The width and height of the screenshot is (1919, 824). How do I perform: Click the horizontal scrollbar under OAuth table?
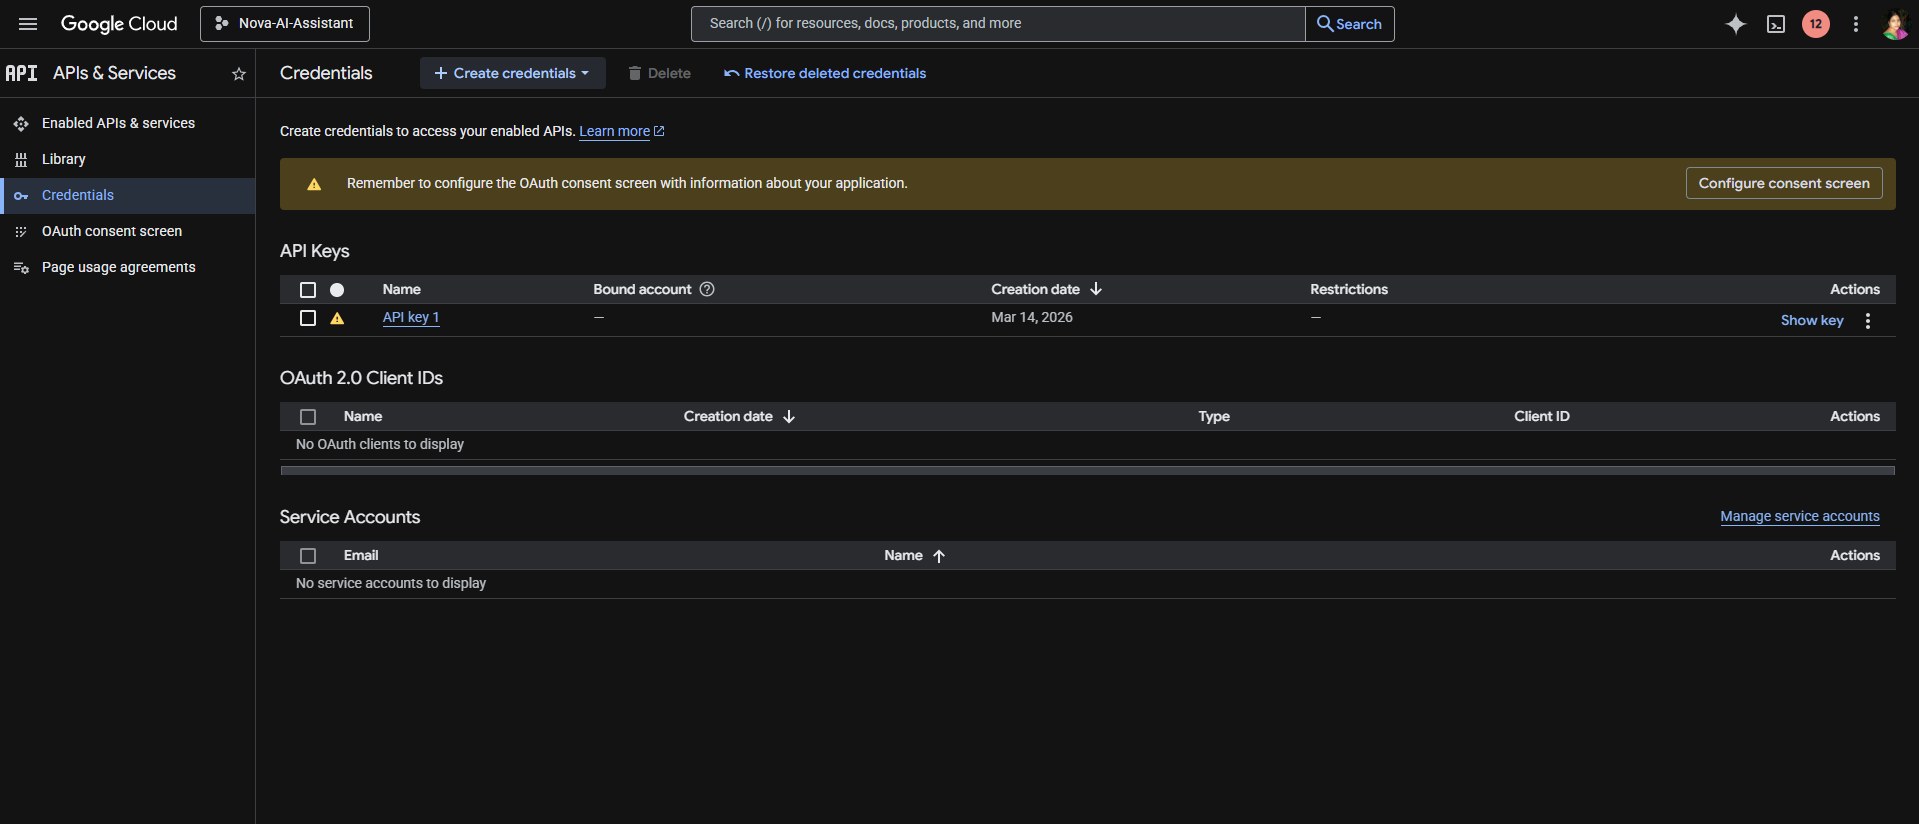pos(1088,470)
